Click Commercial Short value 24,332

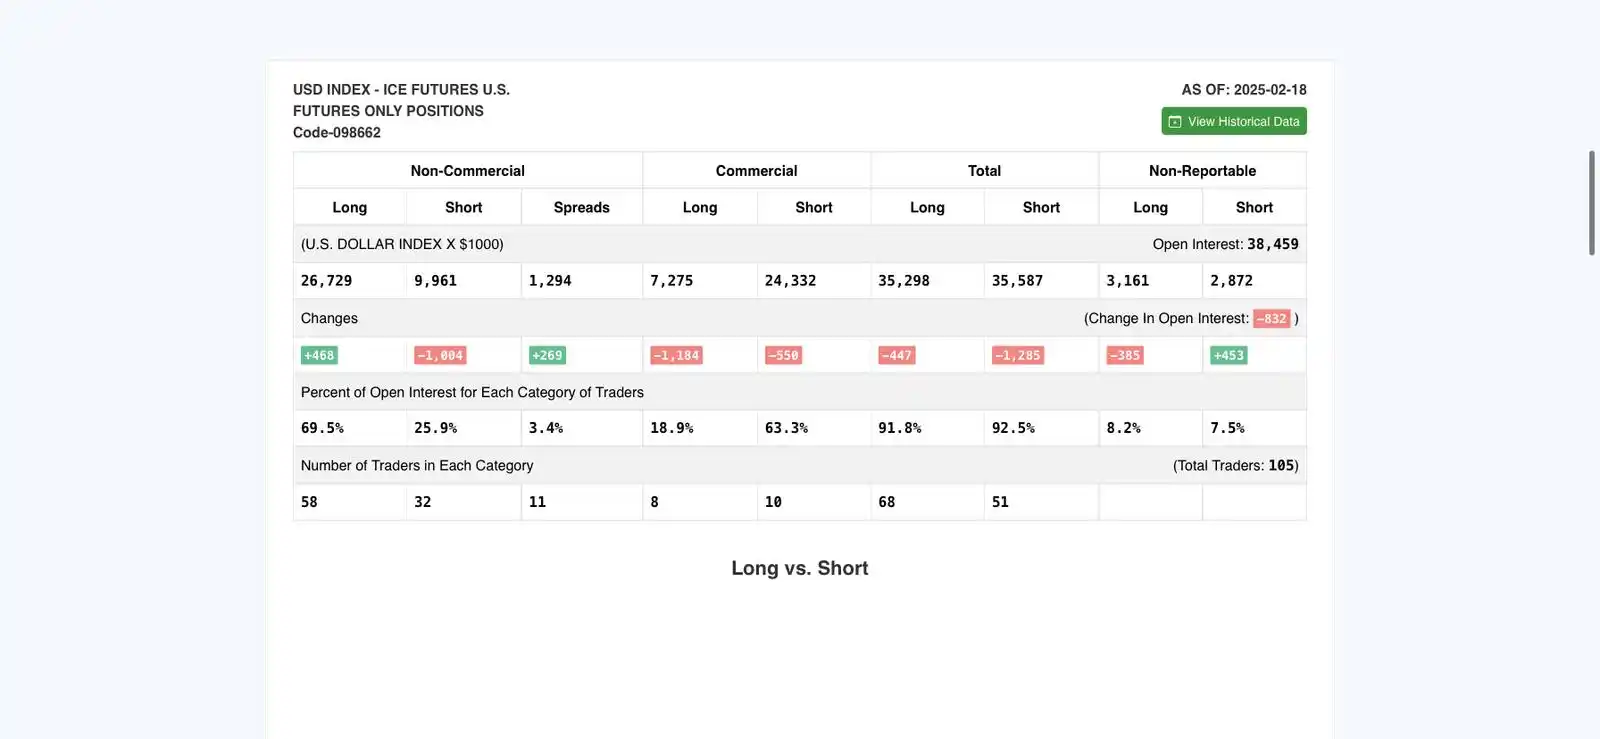click(x=791, y=281)
